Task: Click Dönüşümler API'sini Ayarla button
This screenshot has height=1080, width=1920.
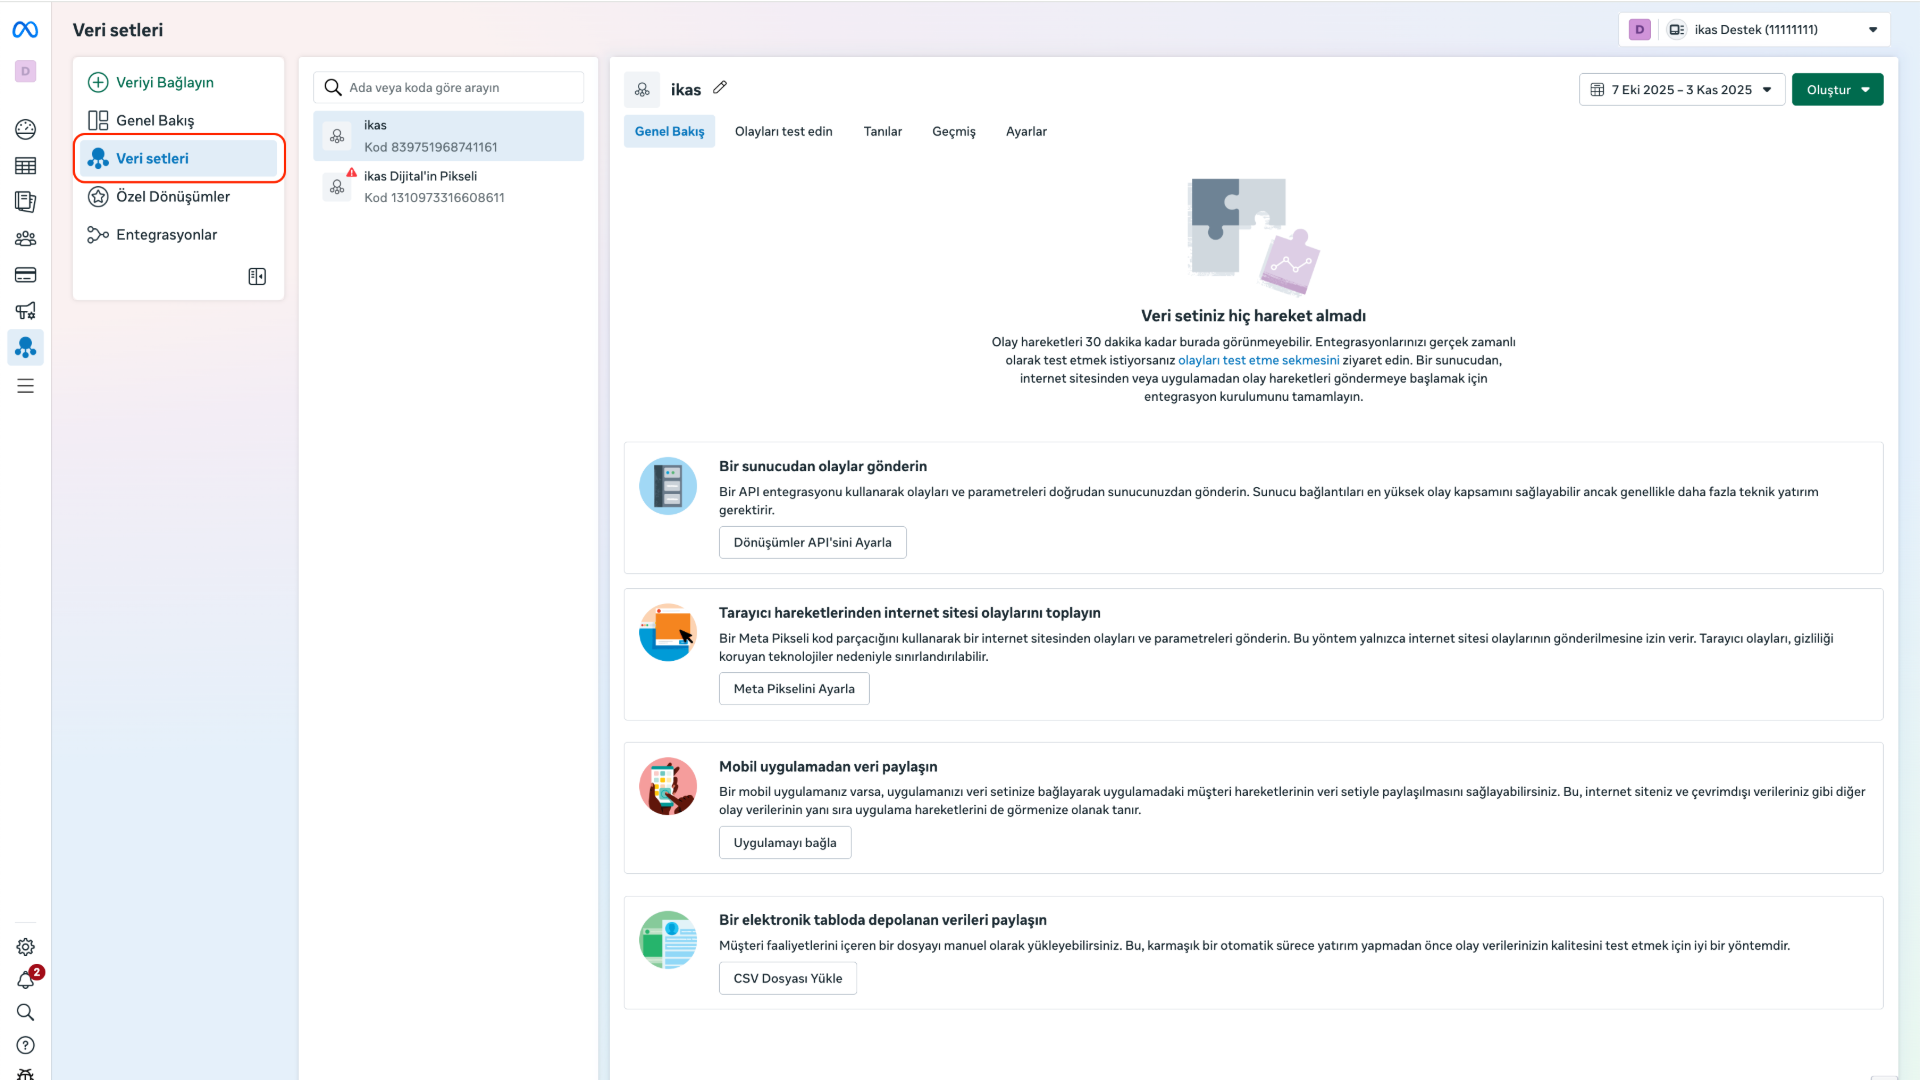Action: click(812, 543)
